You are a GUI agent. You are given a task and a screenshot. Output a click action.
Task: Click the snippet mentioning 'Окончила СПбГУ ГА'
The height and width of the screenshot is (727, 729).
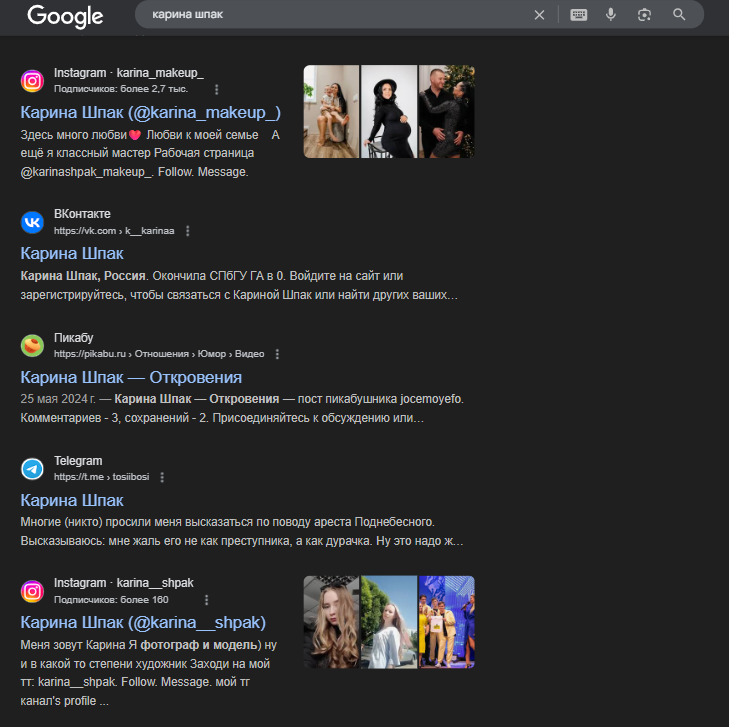coord(239,285)
